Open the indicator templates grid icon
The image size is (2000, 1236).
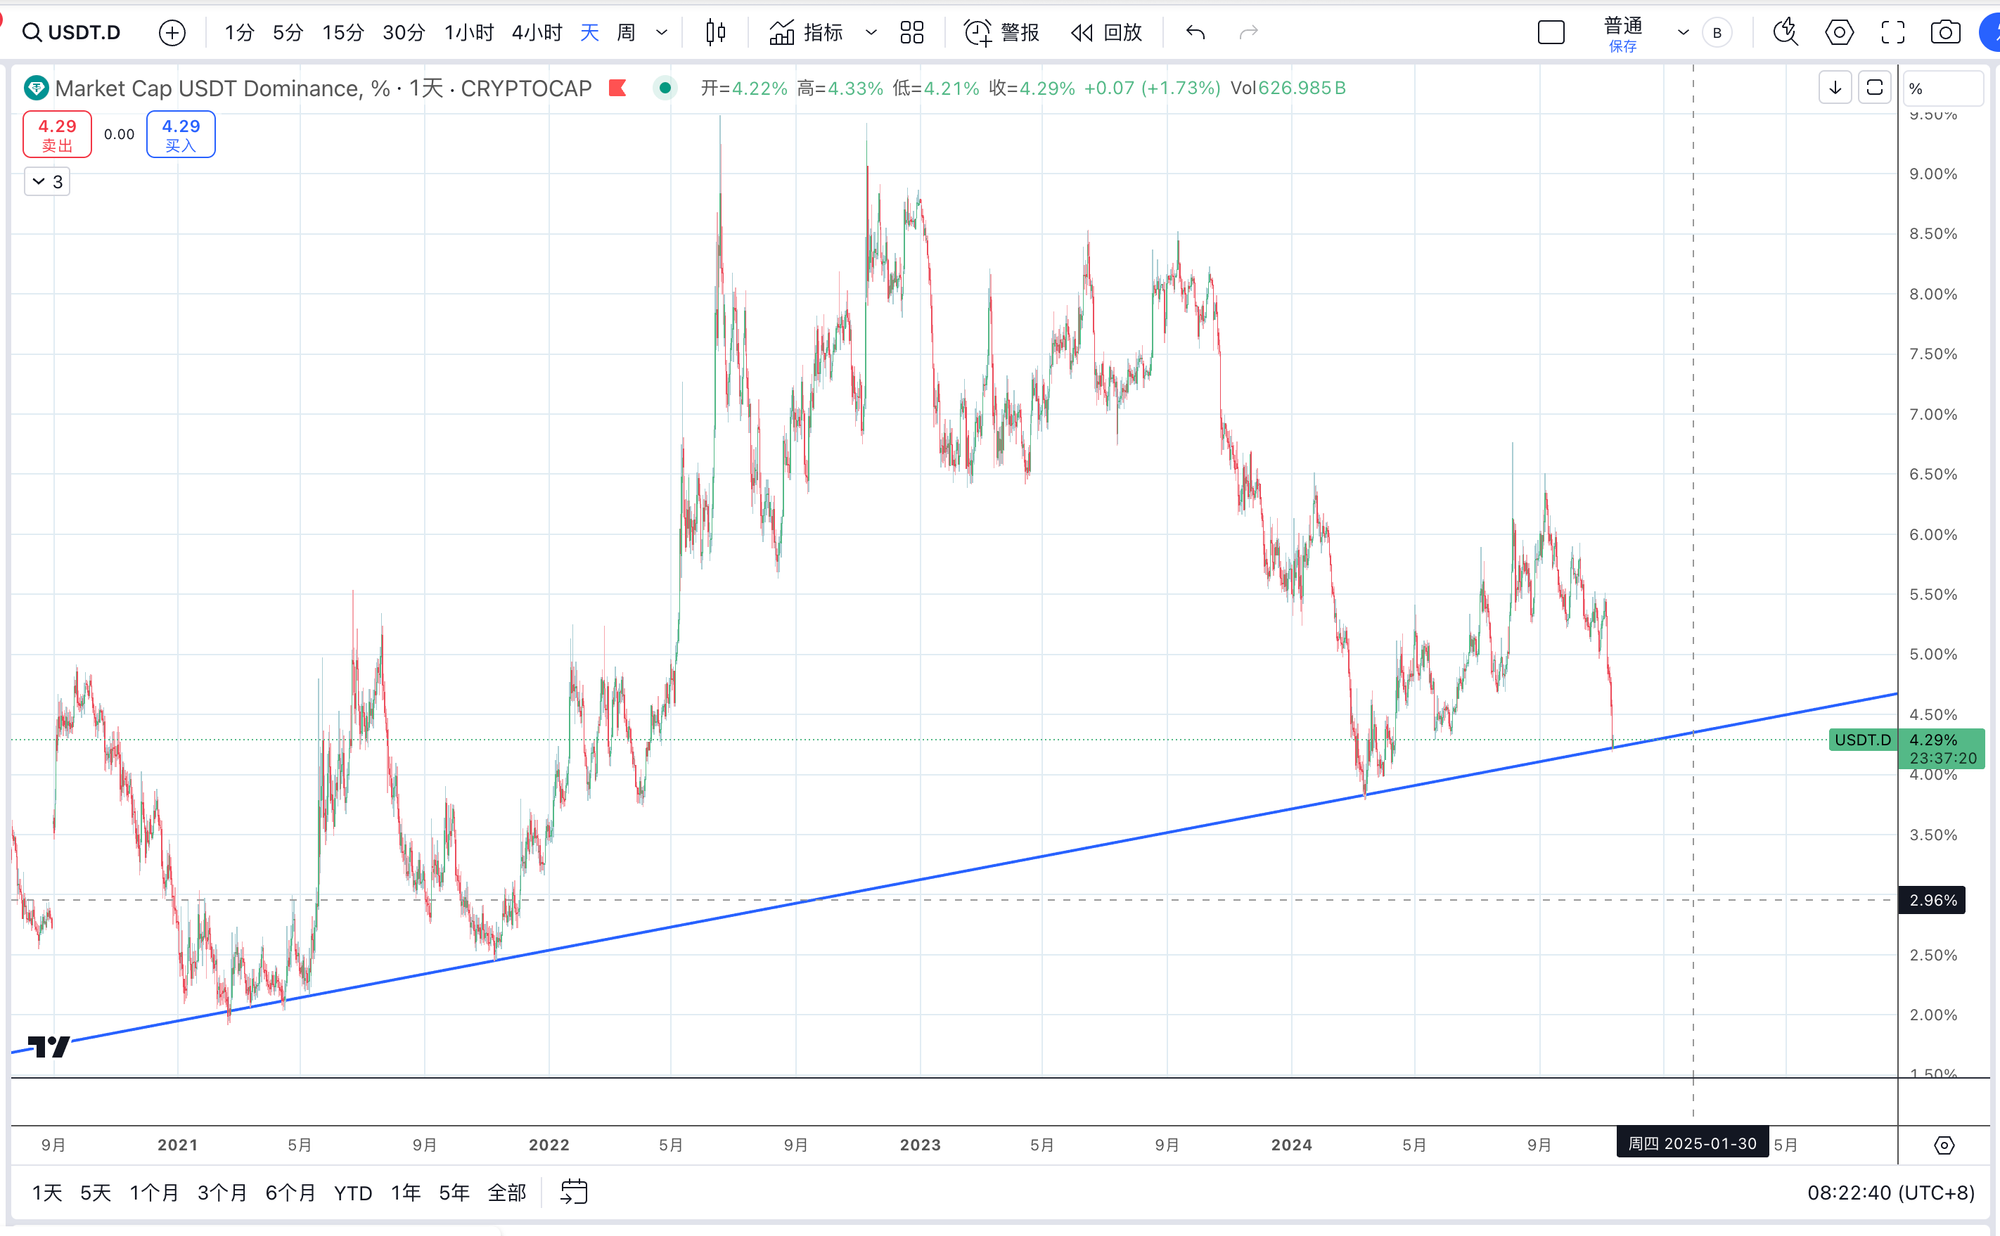pyautogui.click(x=912, y=33)
